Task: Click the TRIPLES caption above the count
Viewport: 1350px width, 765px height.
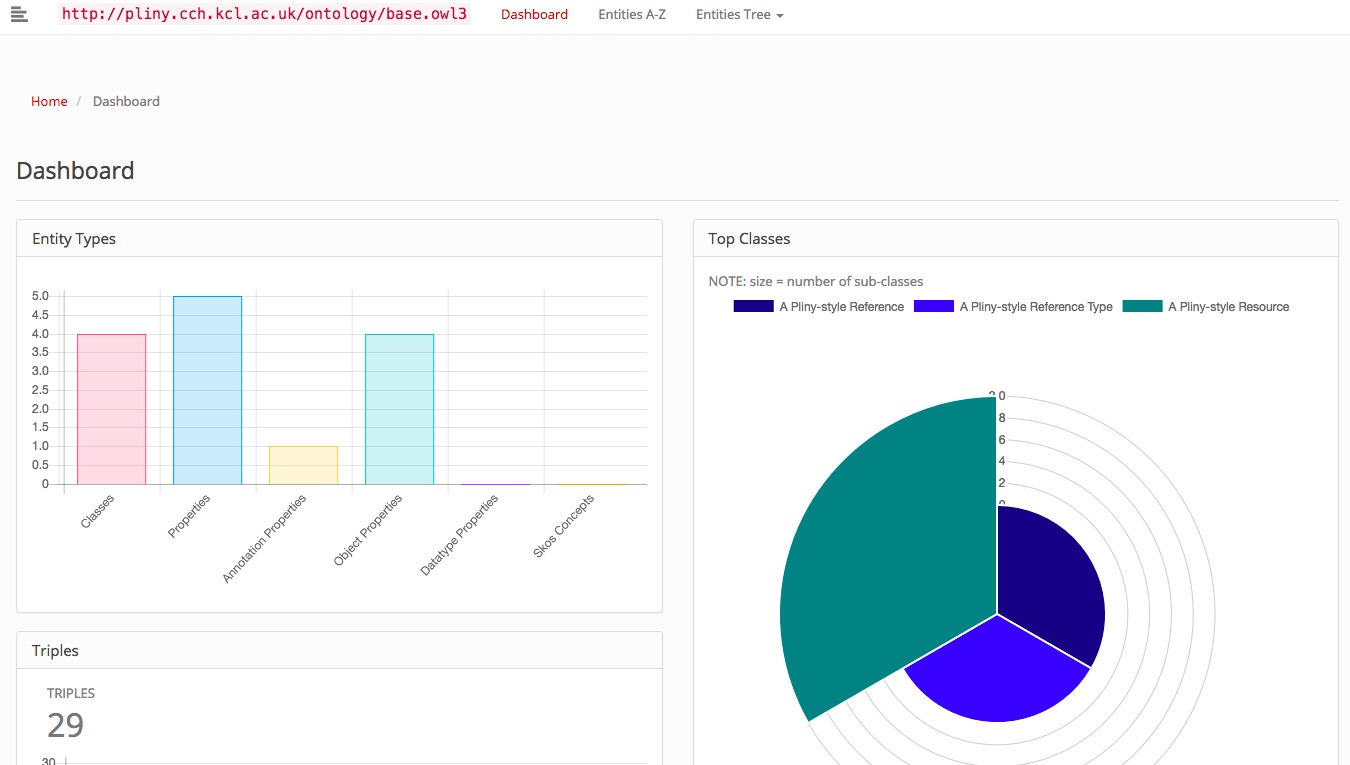Action: point(71,693)
